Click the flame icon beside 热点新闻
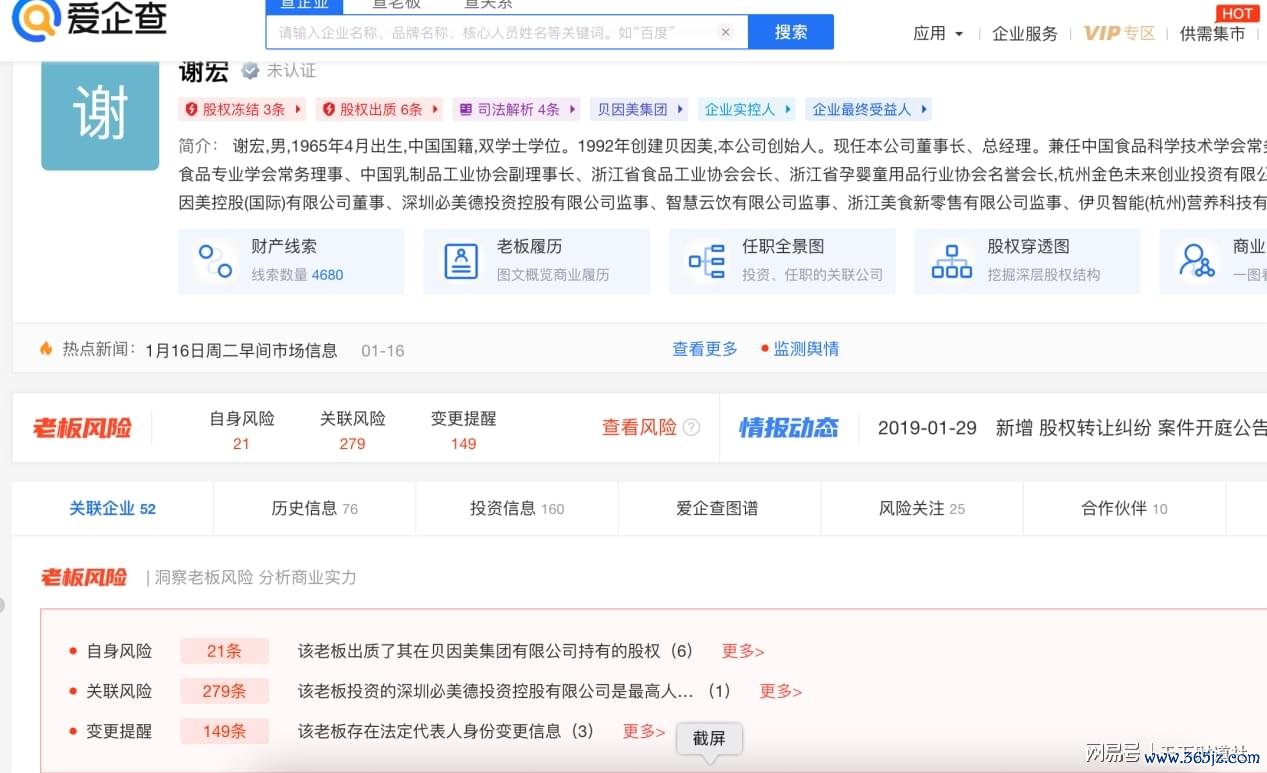Image resolution: width=1267 pixels, height=773 pixels. [46, 349]
